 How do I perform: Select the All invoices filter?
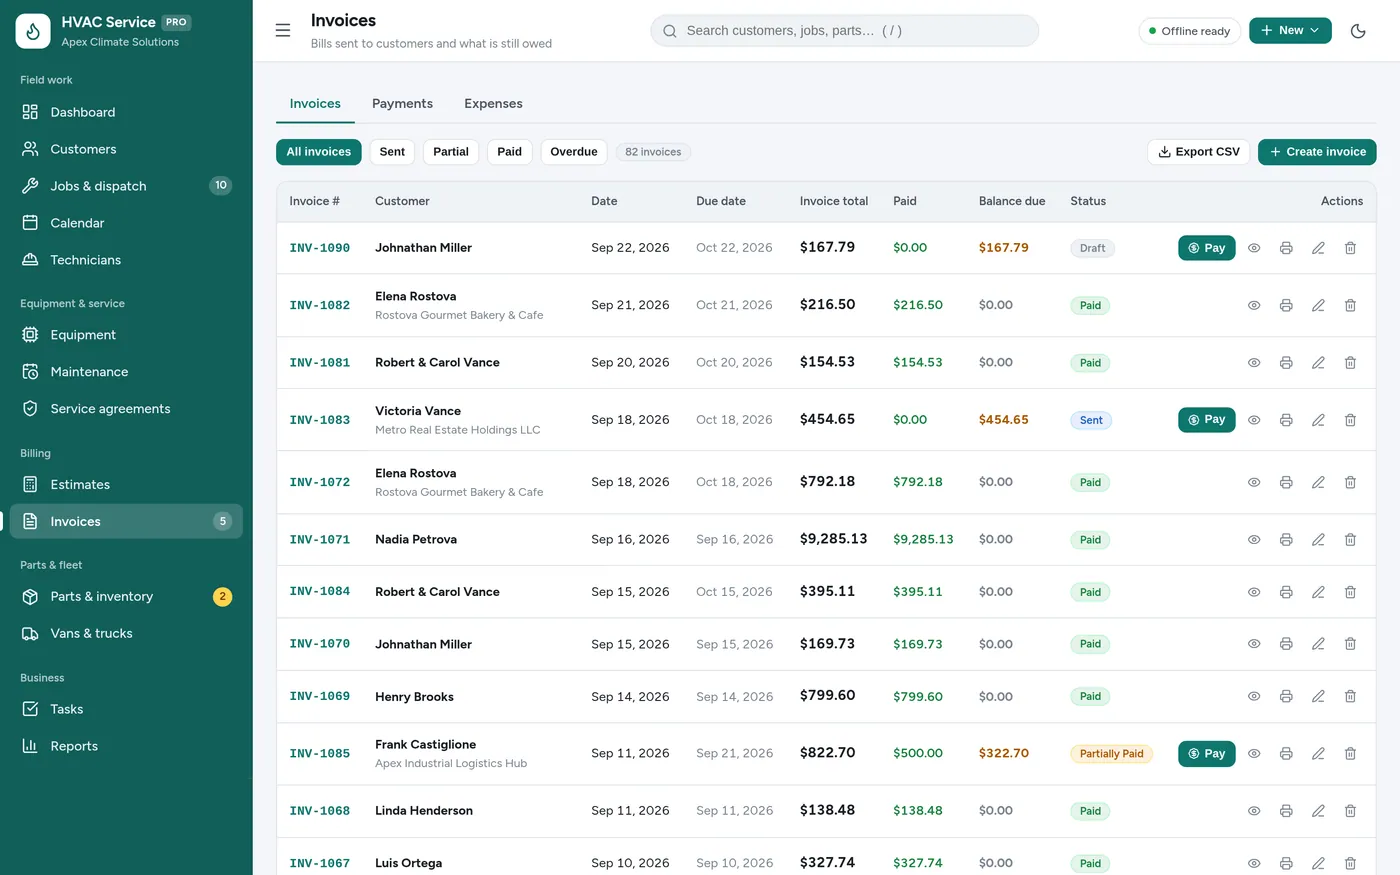click(x=319, y=152)
